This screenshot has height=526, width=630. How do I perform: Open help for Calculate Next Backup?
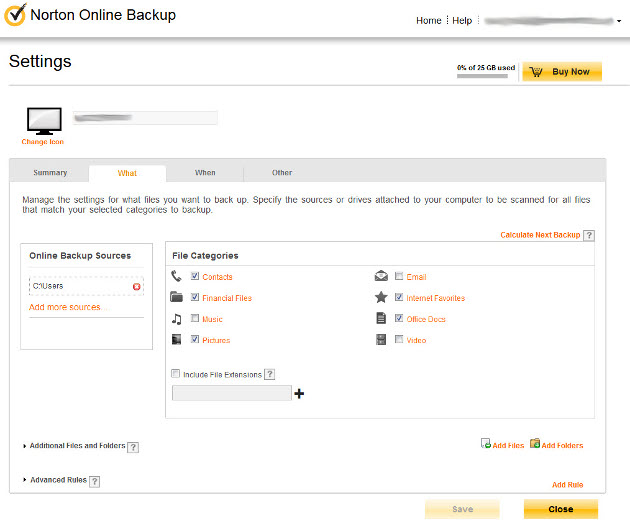[589, 235]
